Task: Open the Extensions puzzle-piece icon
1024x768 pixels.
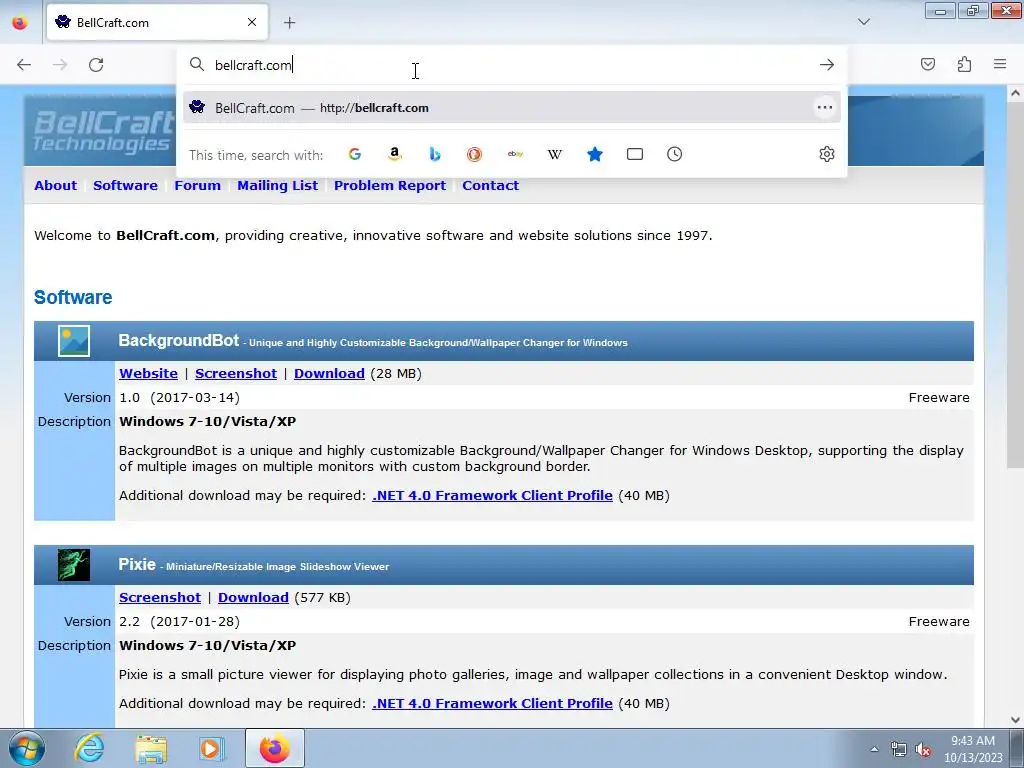Action: 964,64
